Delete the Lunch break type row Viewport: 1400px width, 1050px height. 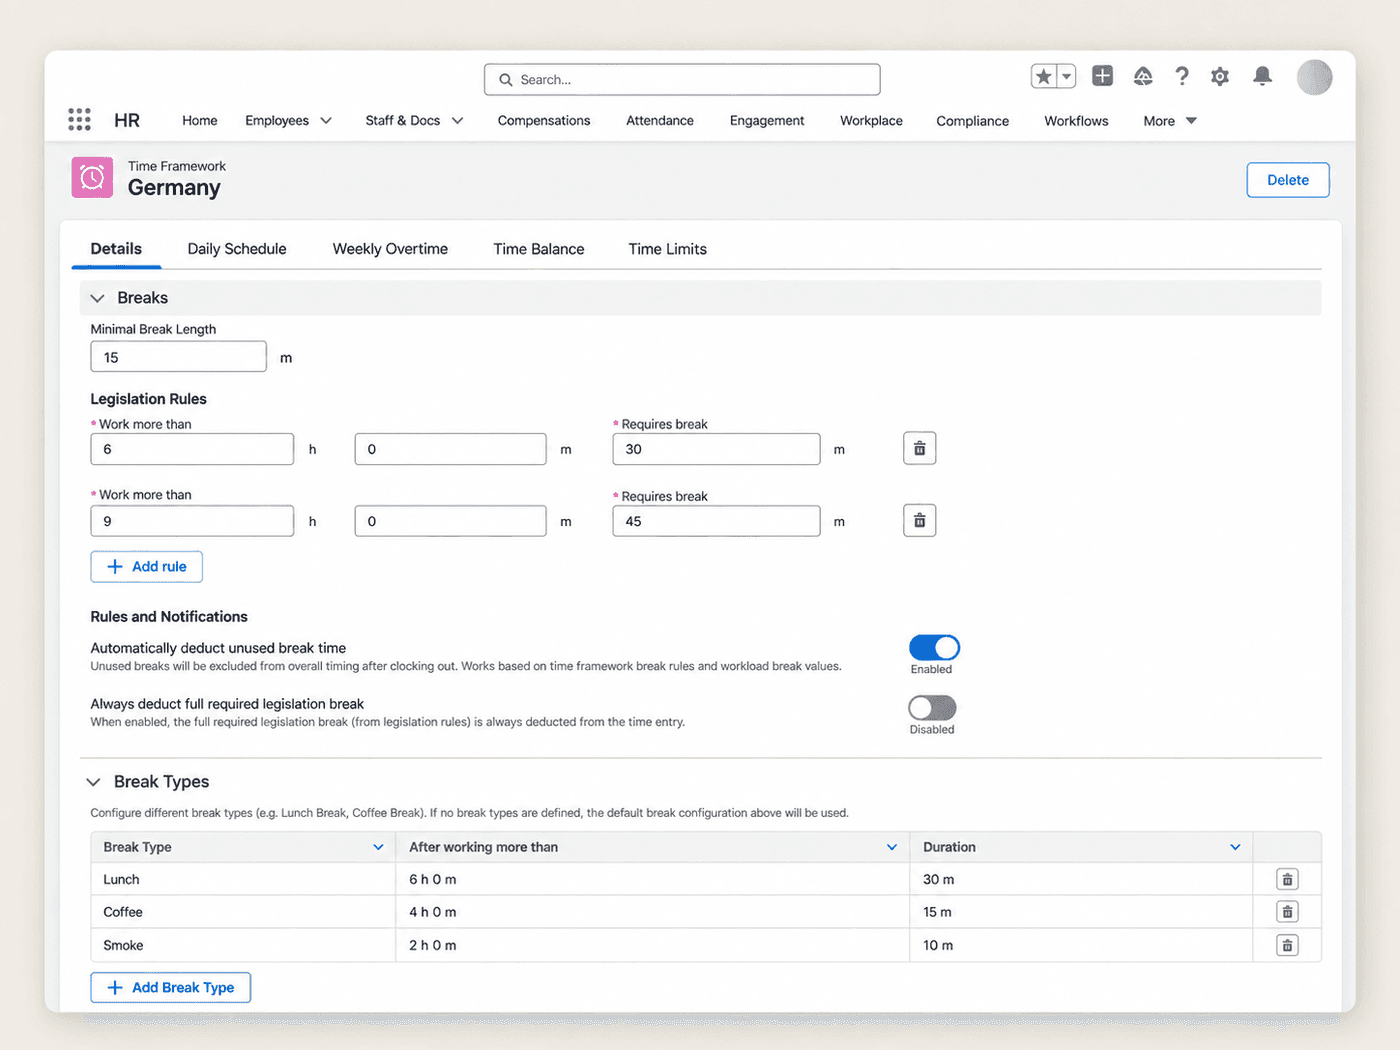pyautogui.click(x=1287, y=879)
